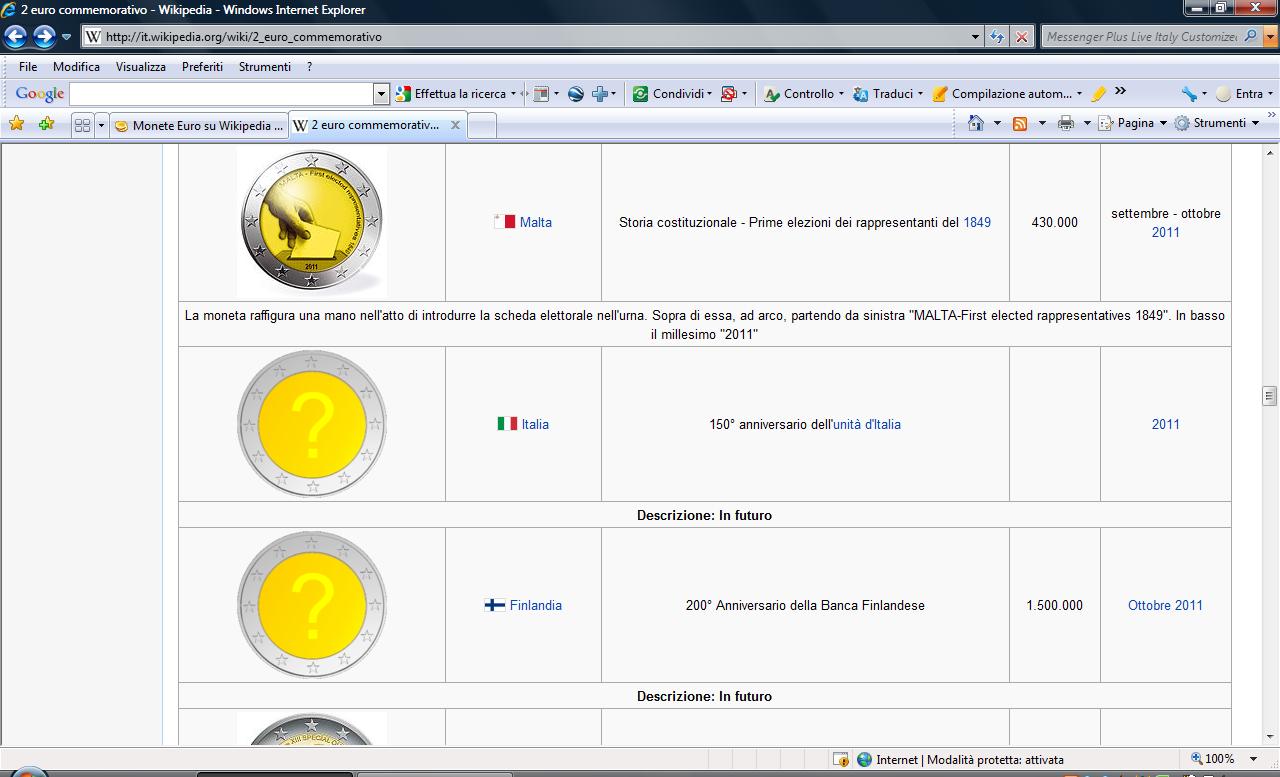This screenshot has height=777, width=1280.
Task: Show more Google toolbar buttons chevron
Action: click(x=1120, y=91)
